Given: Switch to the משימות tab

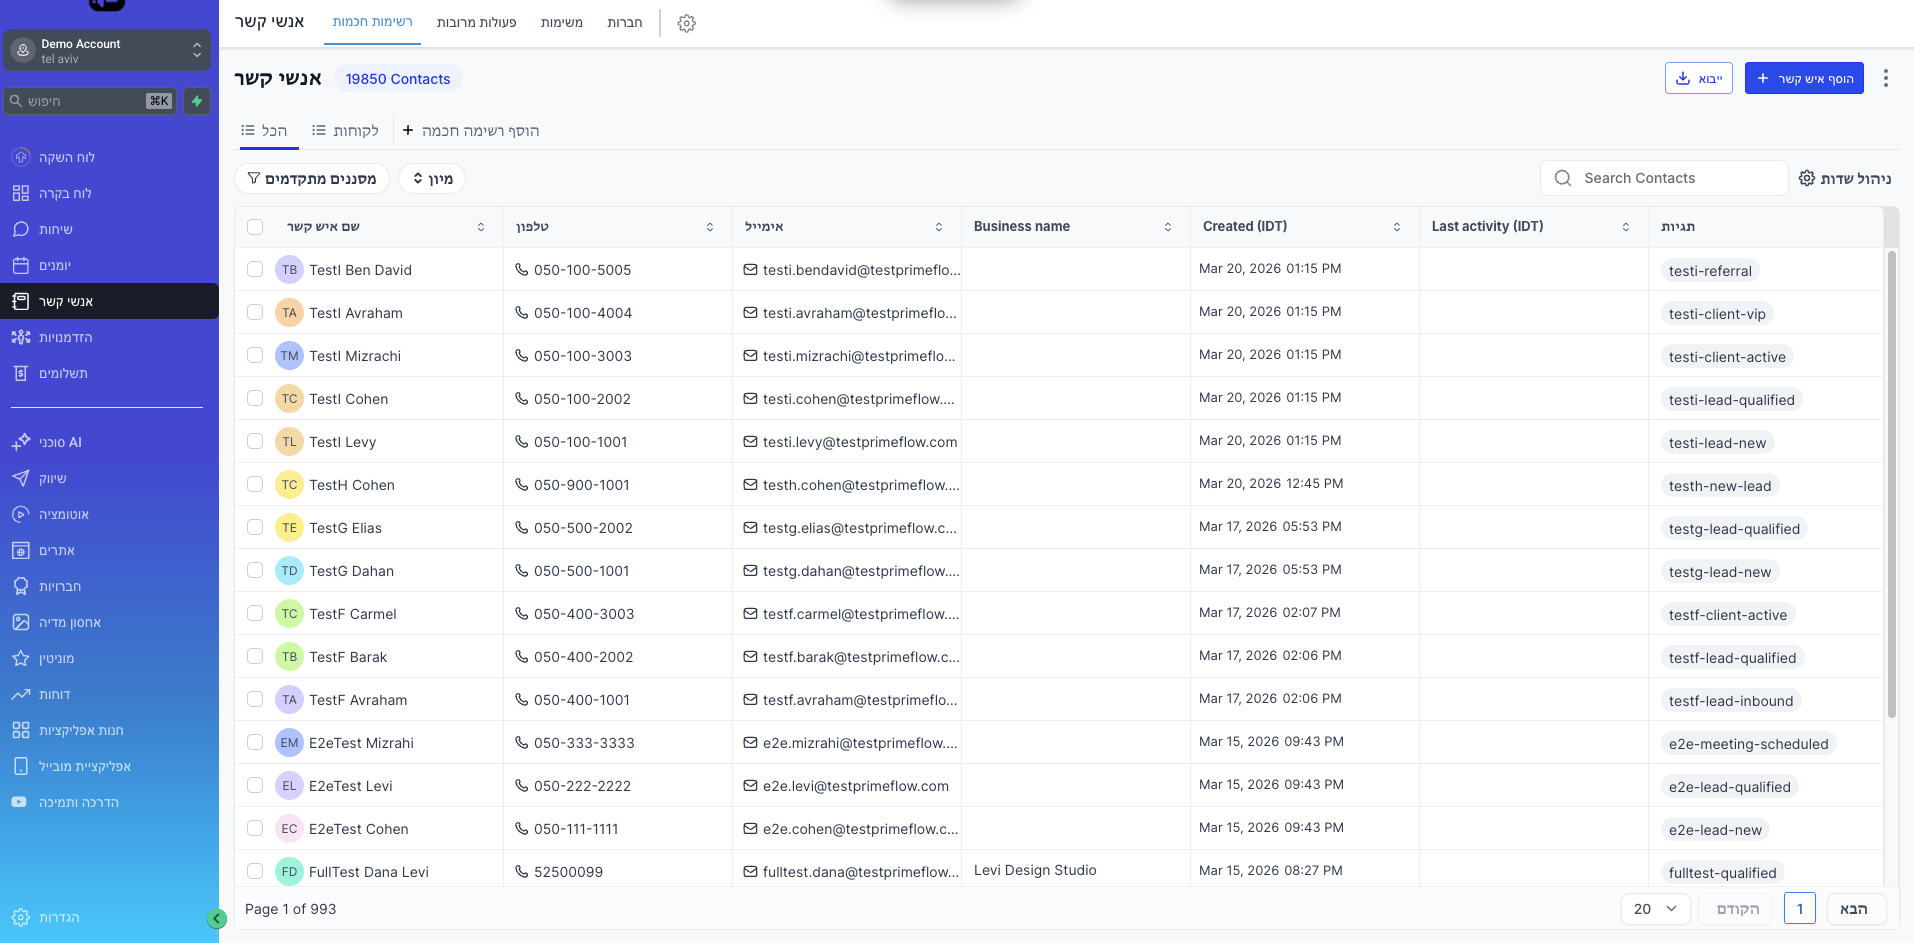Looking at the screenshot, I should pos(562,22).
